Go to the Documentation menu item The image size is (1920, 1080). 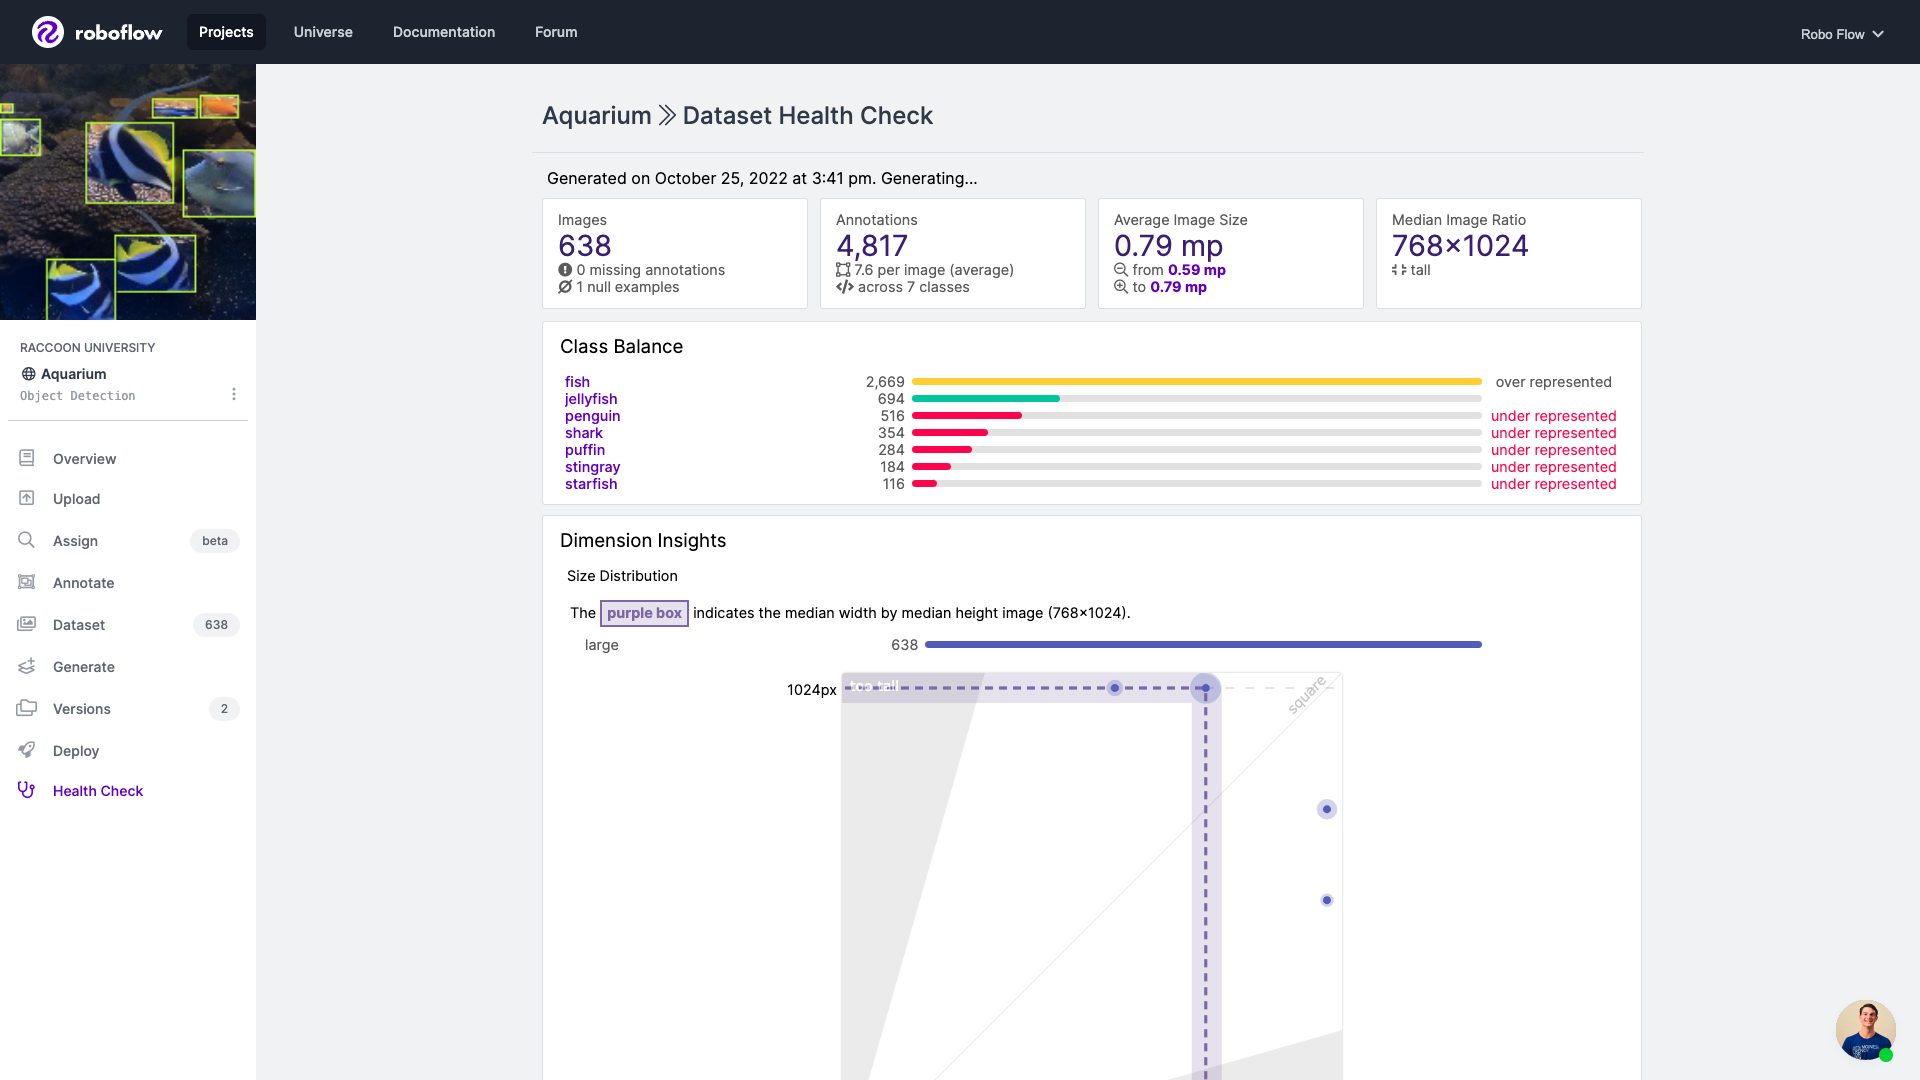(x=444, y=32)
